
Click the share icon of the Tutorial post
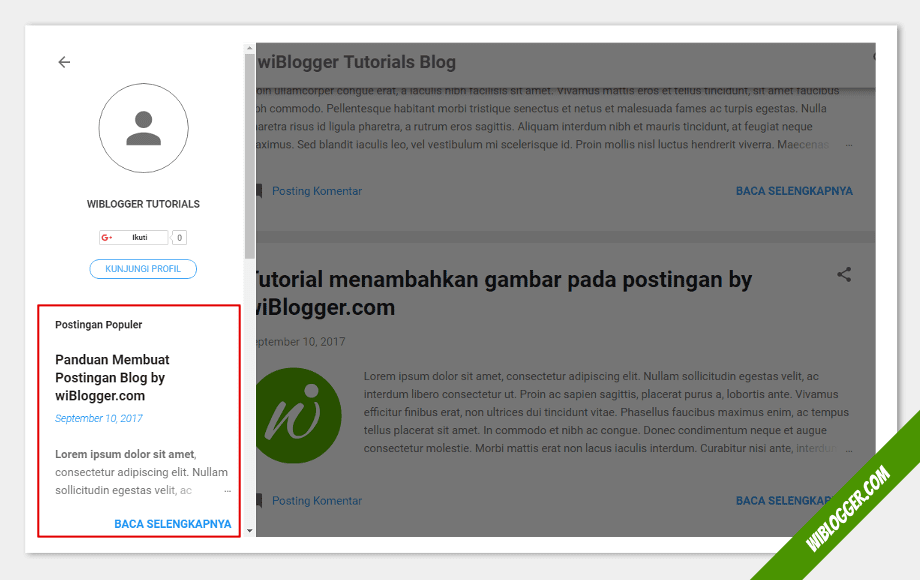844,274
